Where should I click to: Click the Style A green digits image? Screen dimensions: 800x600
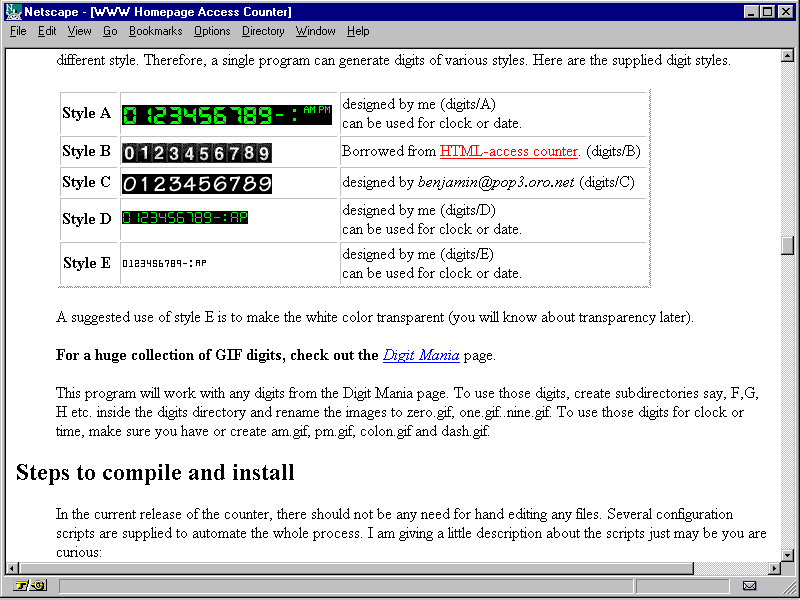[226, 114]
